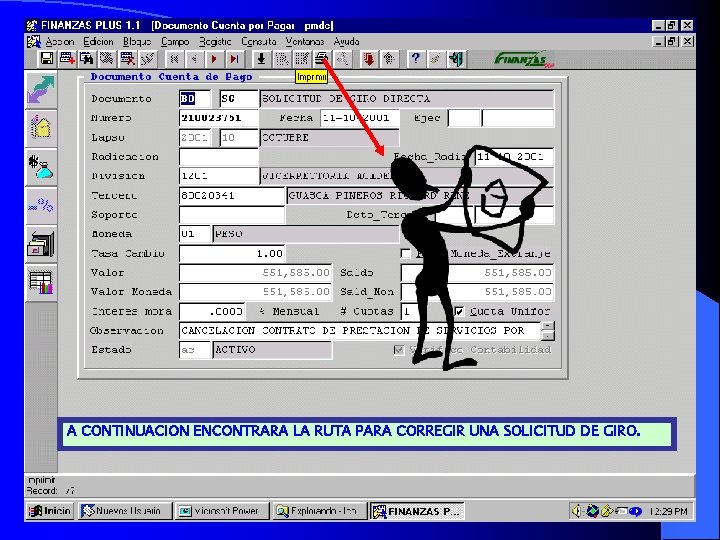720x540 pixels.
Task: Click the Numero field 210023751
Action: click(219, 118)
